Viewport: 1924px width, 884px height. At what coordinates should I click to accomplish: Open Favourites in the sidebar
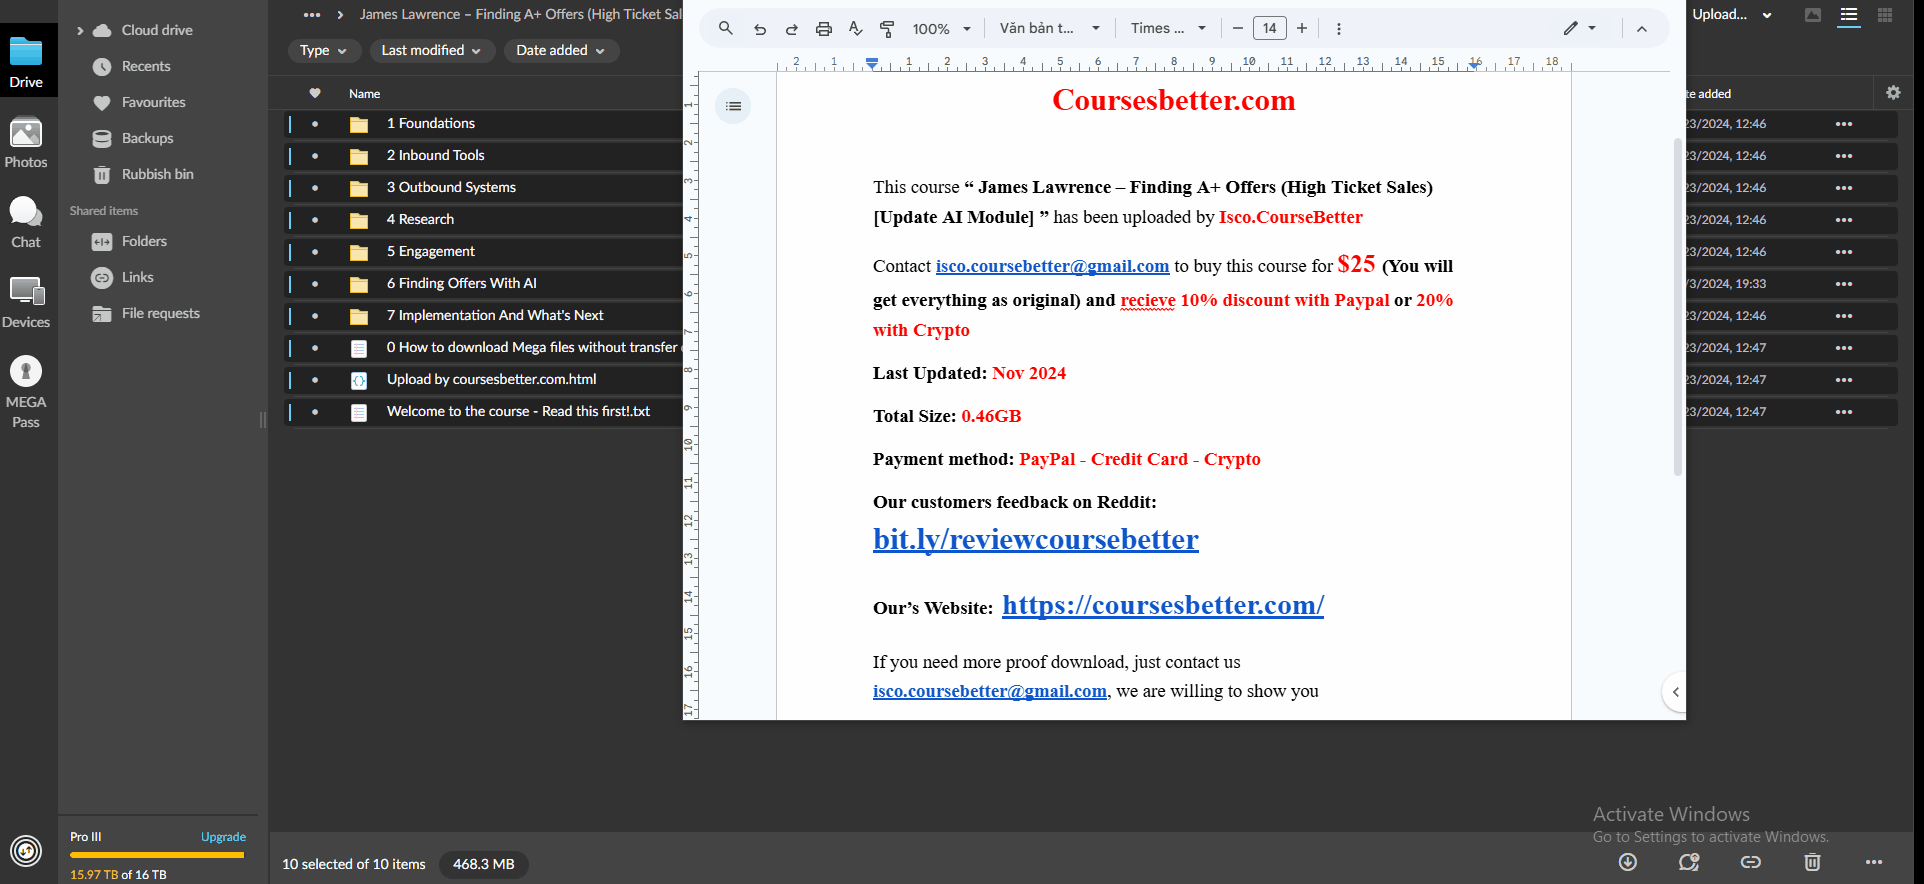click(x=153, y=103)
